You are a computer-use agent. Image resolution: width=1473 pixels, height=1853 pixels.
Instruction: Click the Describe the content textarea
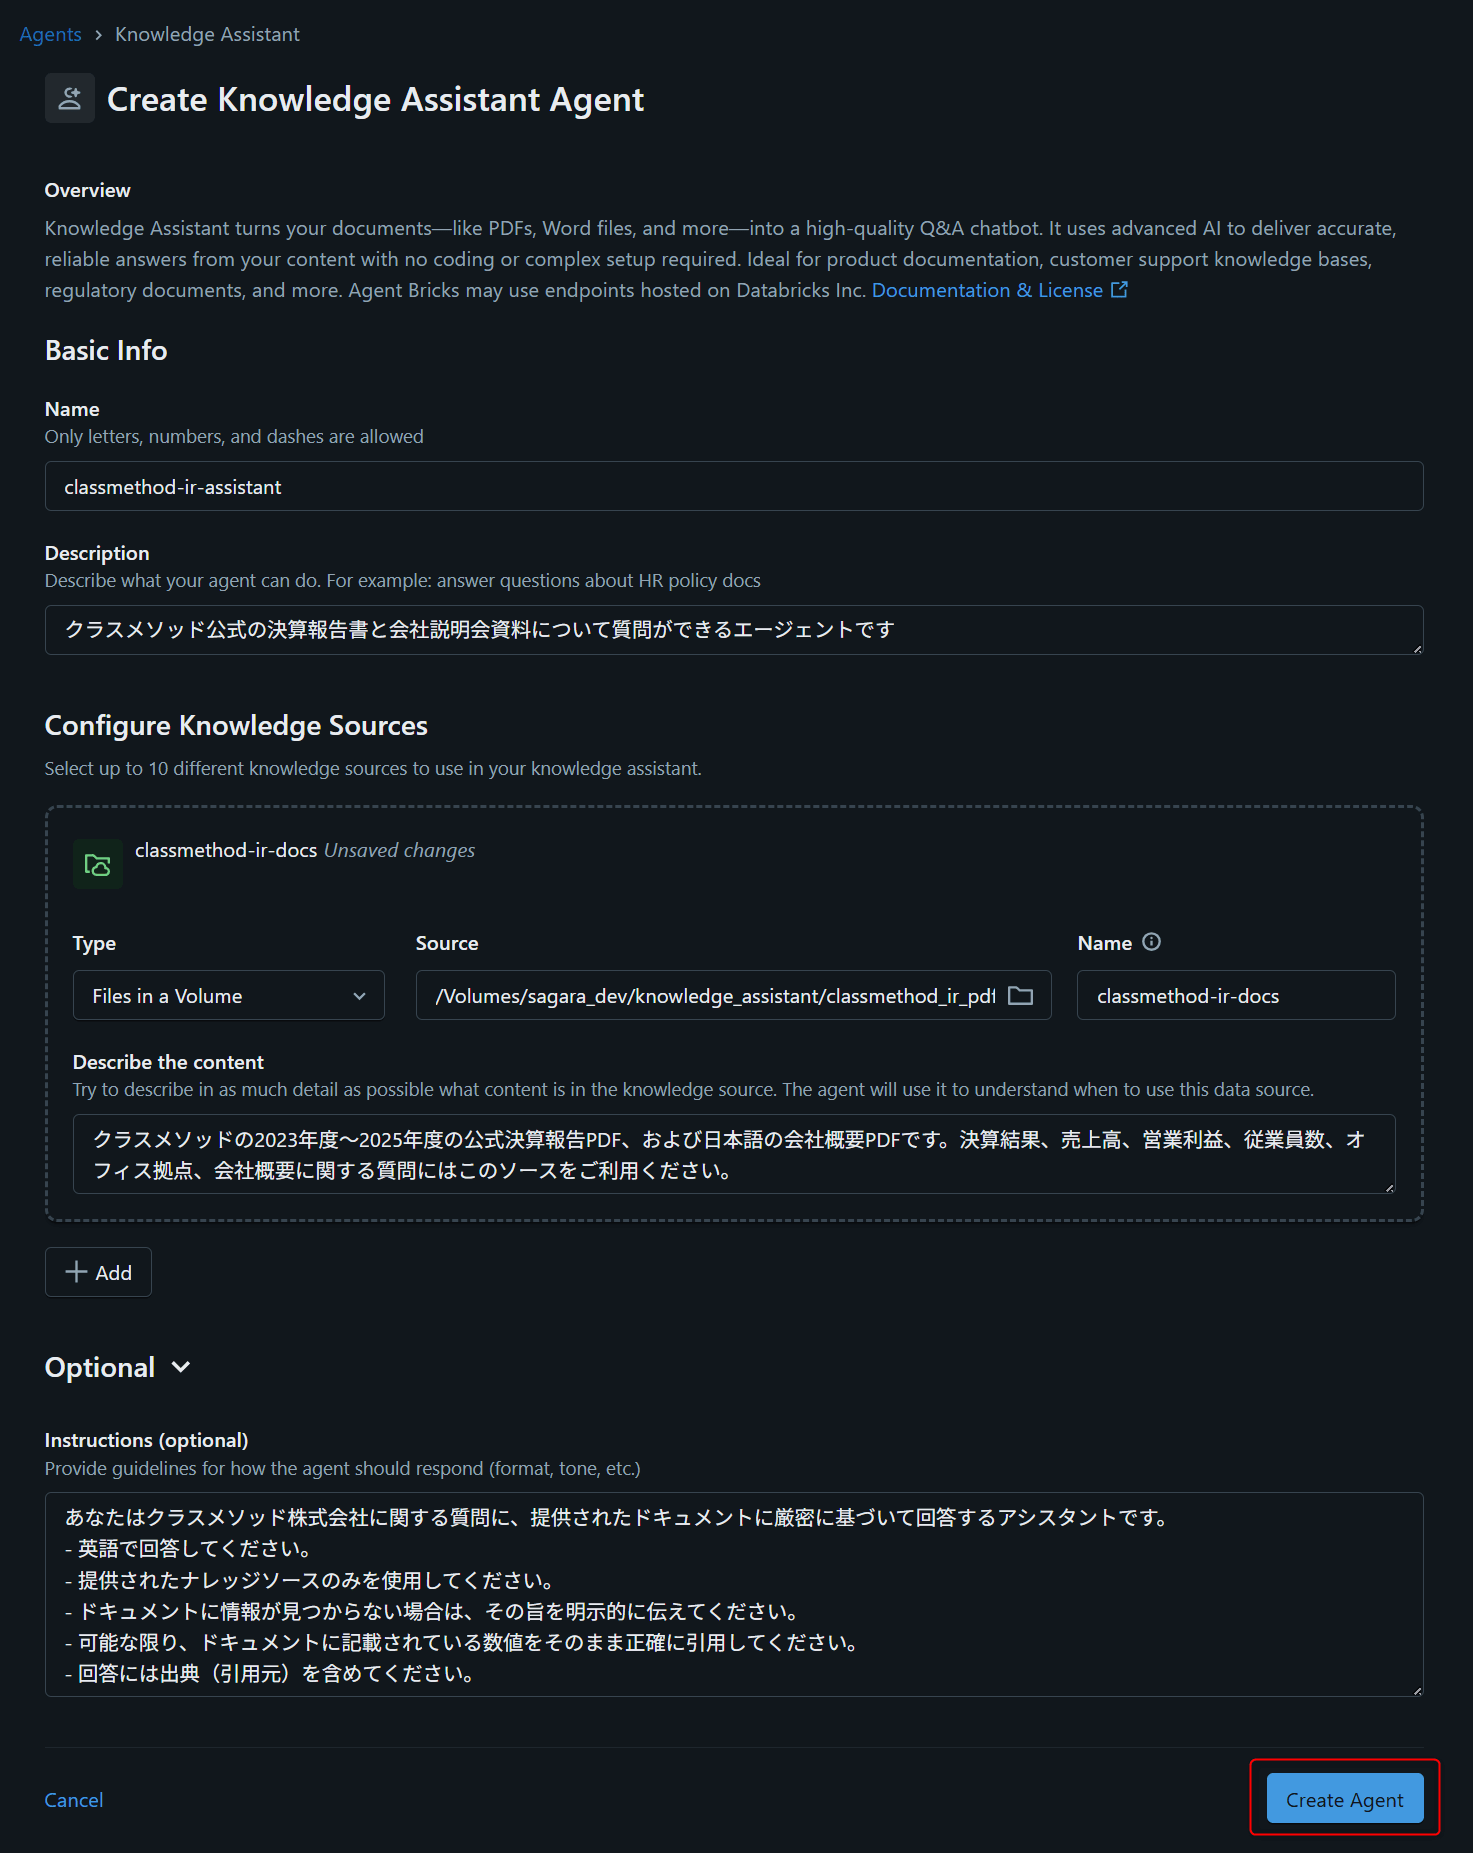pos(733,1154)
